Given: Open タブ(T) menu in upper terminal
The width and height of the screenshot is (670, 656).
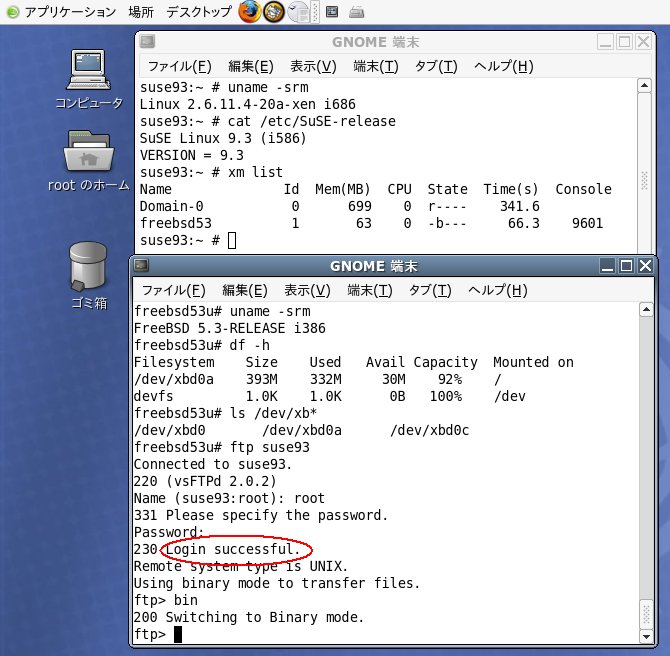Looking at the screenshot, I should pos(436,66).
